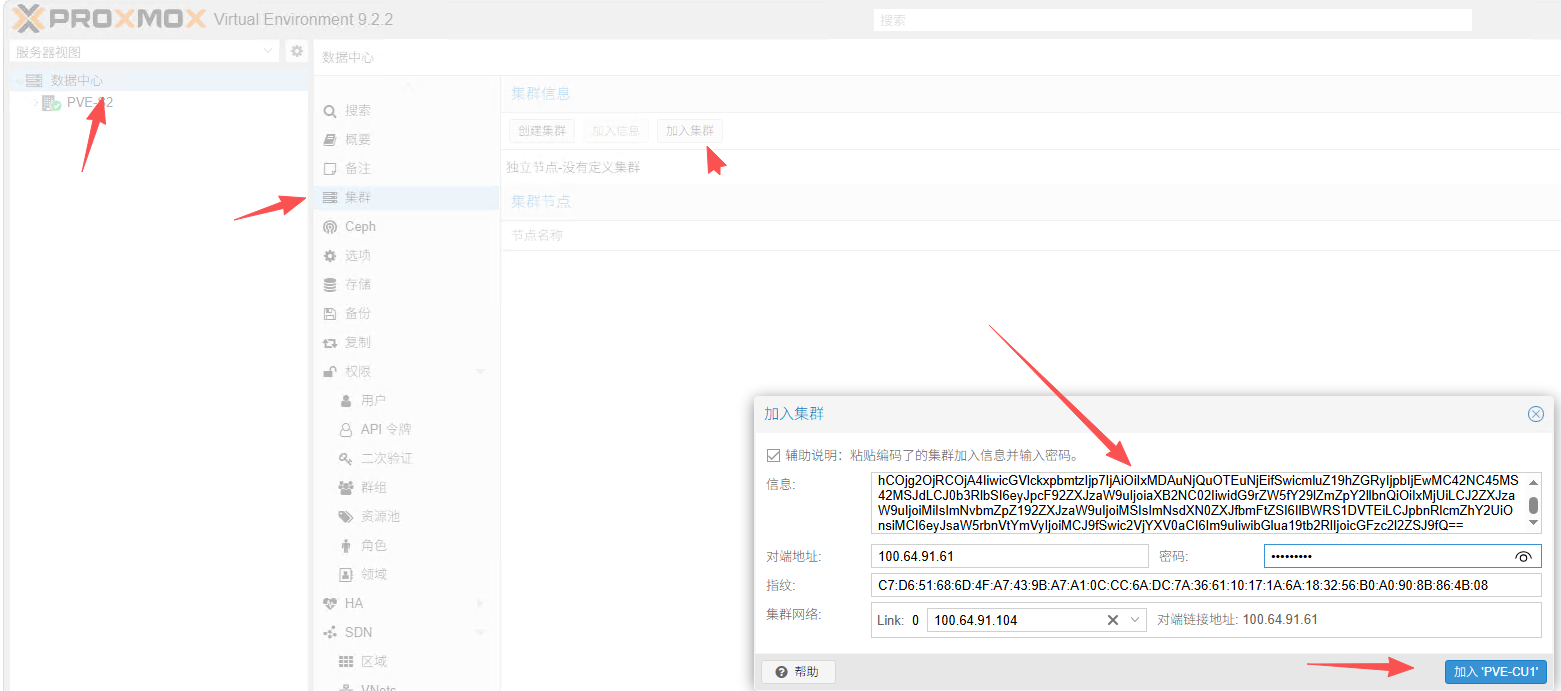Open 概要 via its book icon

(x=330, y=140)
